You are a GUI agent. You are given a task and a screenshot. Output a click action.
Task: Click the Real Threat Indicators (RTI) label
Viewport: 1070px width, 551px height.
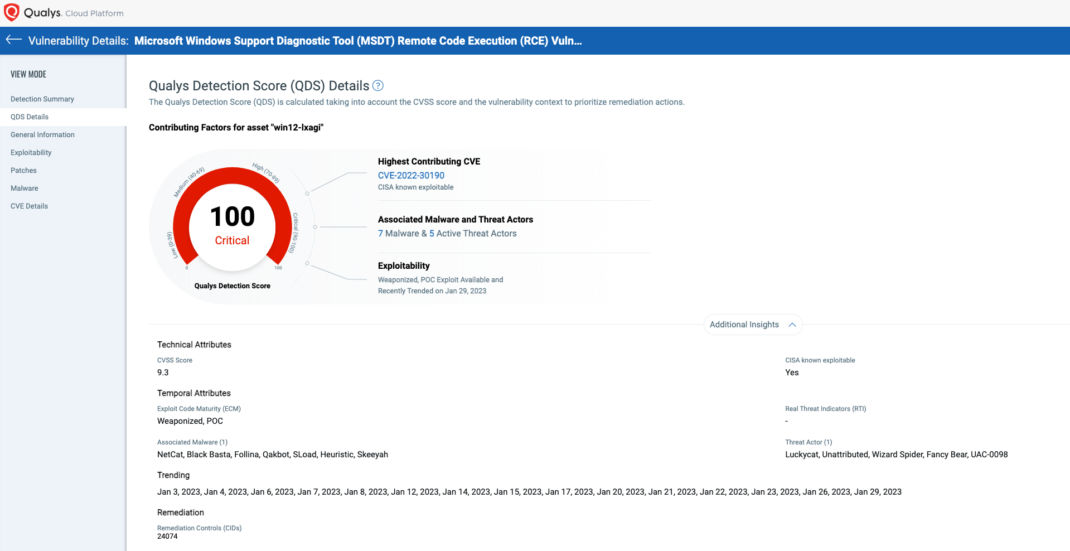pos(826,409)
